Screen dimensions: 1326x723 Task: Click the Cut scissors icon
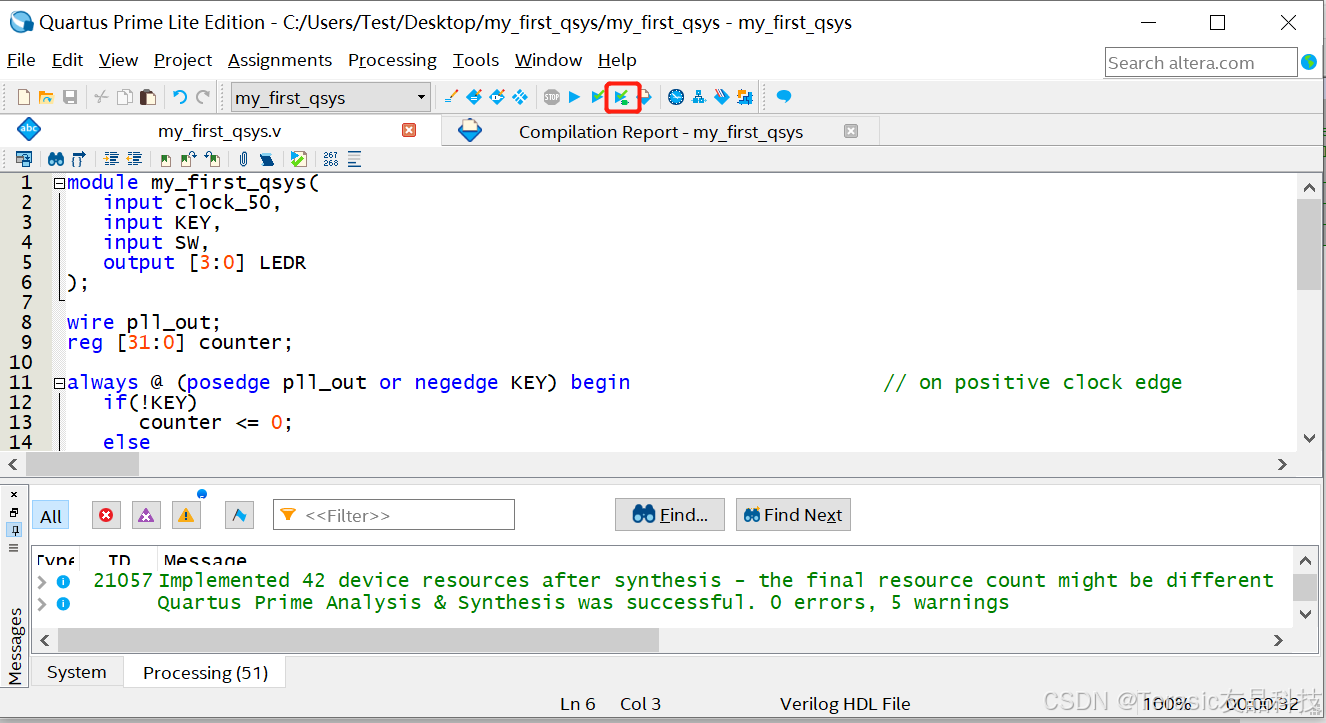(101, 97)
